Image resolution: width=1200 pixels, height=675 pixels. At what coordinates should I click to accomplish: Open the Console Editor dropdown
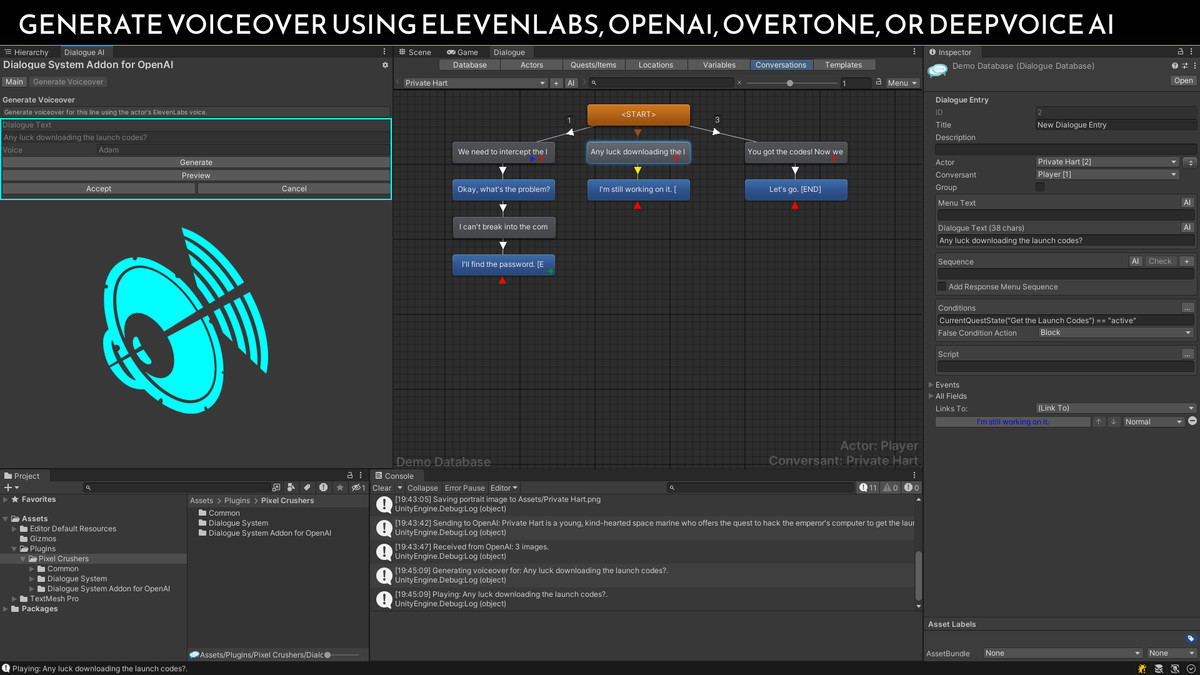(x=504, y=488)
